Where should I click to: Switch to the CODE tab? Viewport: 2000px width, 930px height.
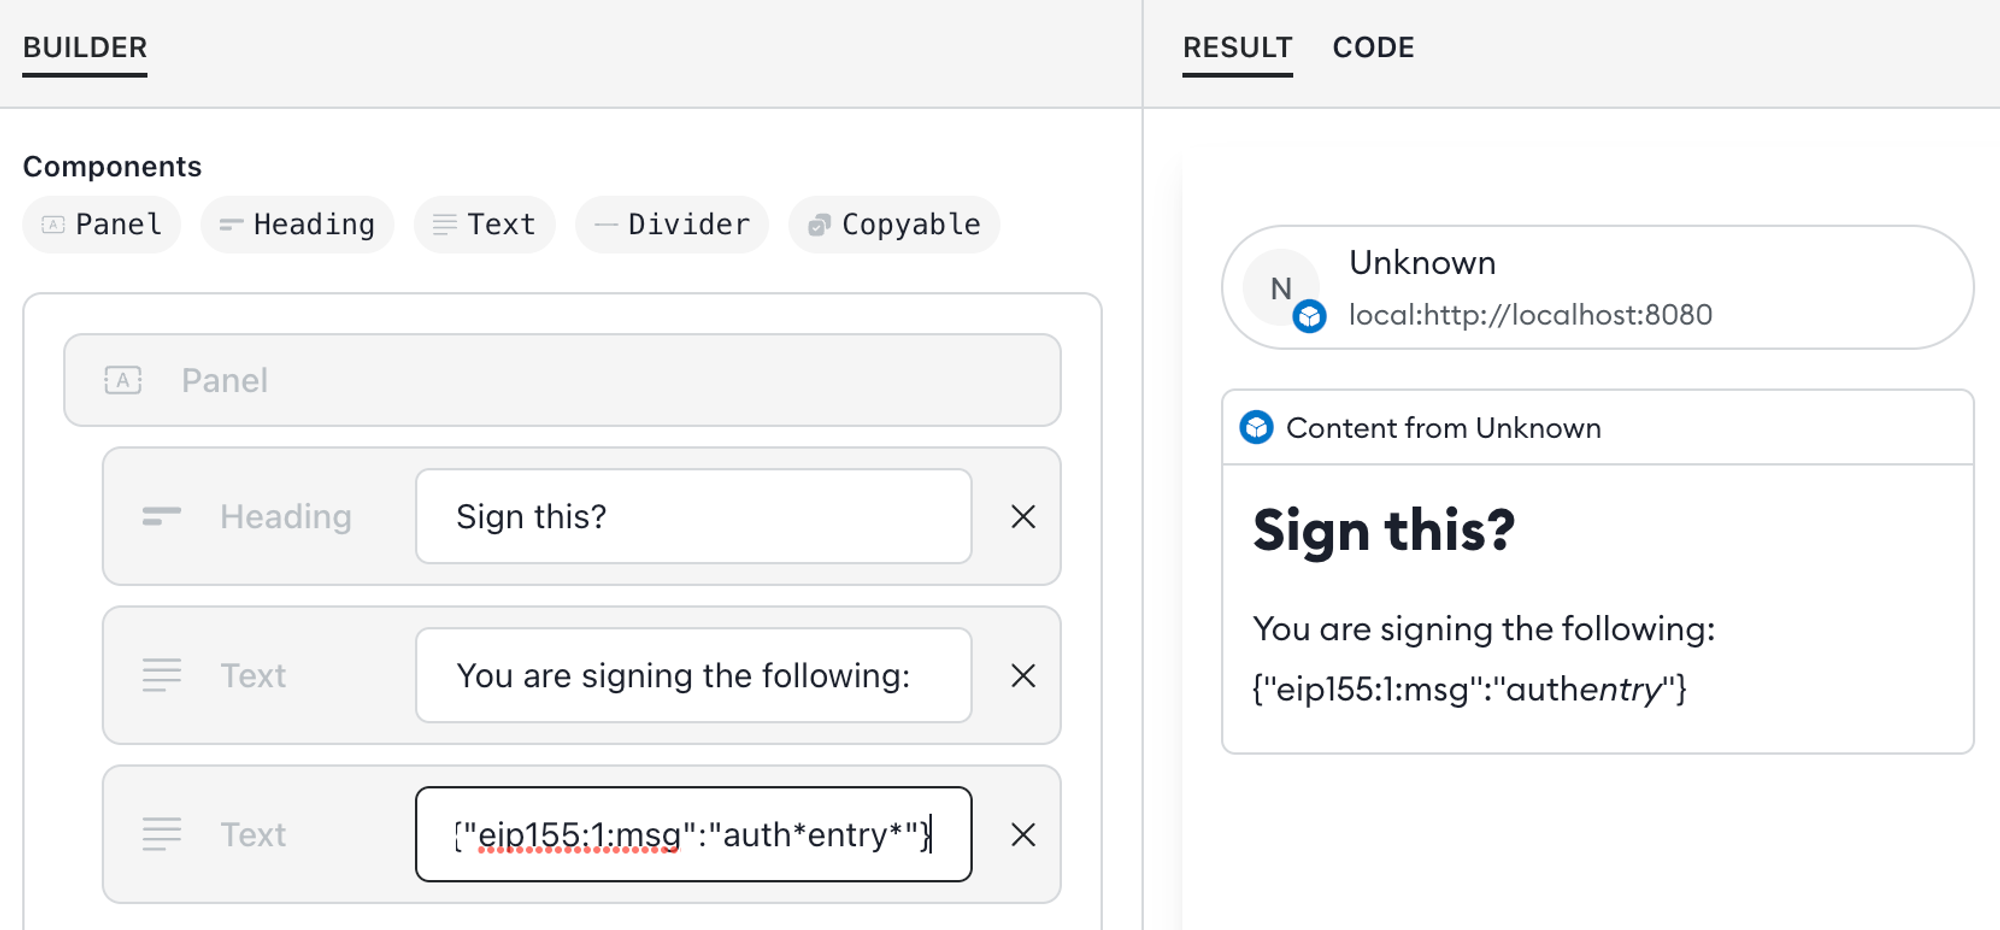click(1373, 47)
